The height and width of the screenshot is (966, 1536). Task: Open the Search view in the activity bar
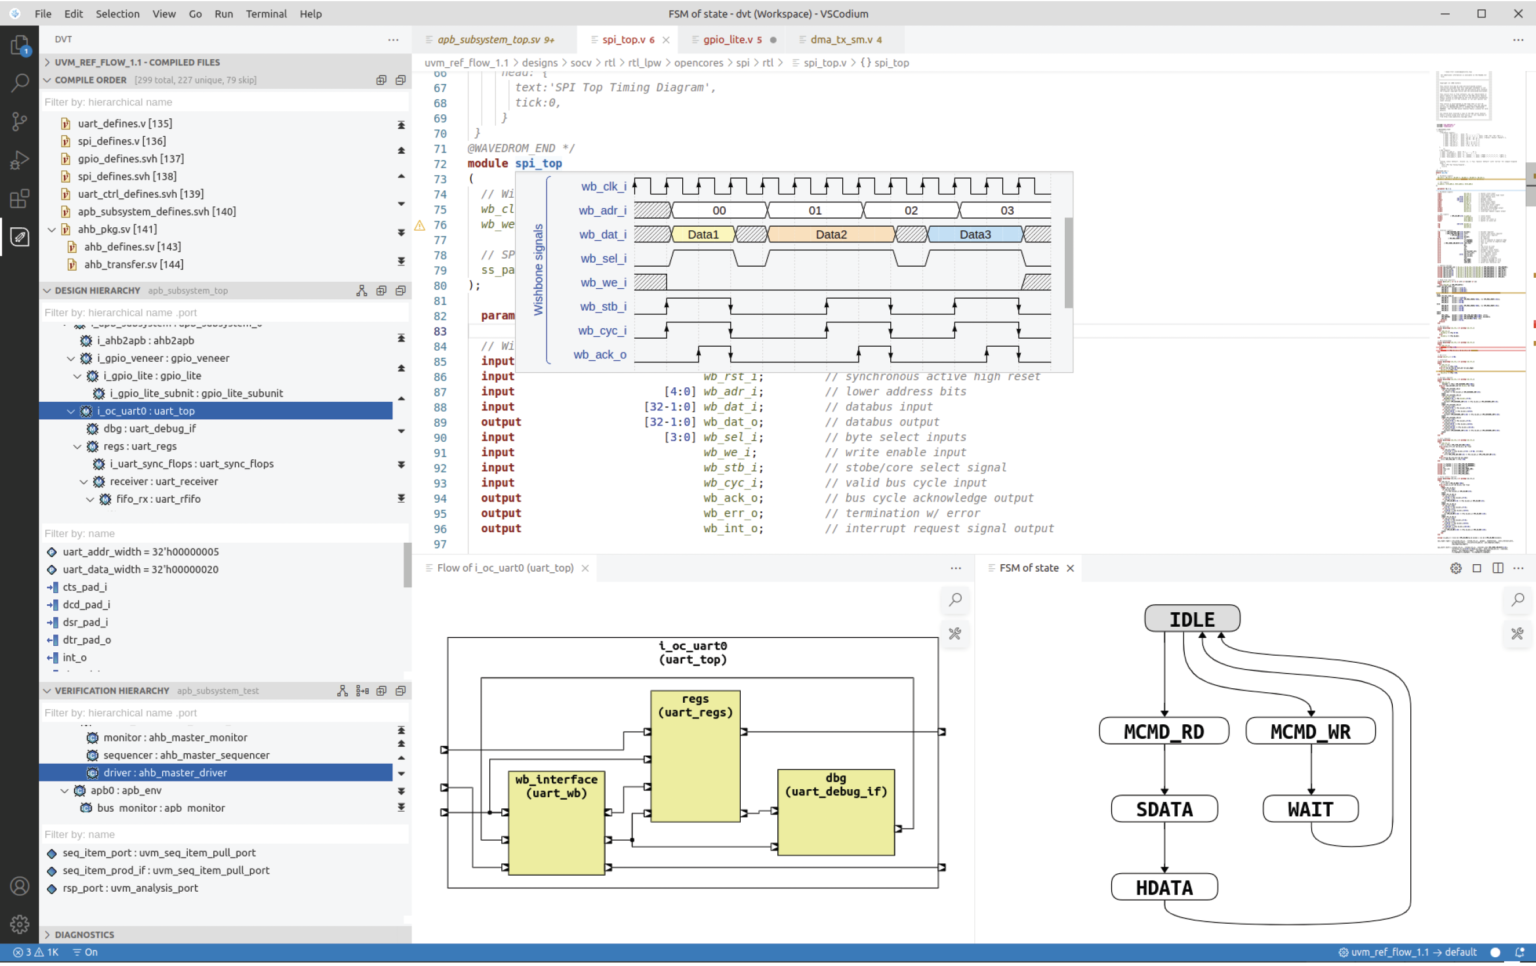click(19, 82)
